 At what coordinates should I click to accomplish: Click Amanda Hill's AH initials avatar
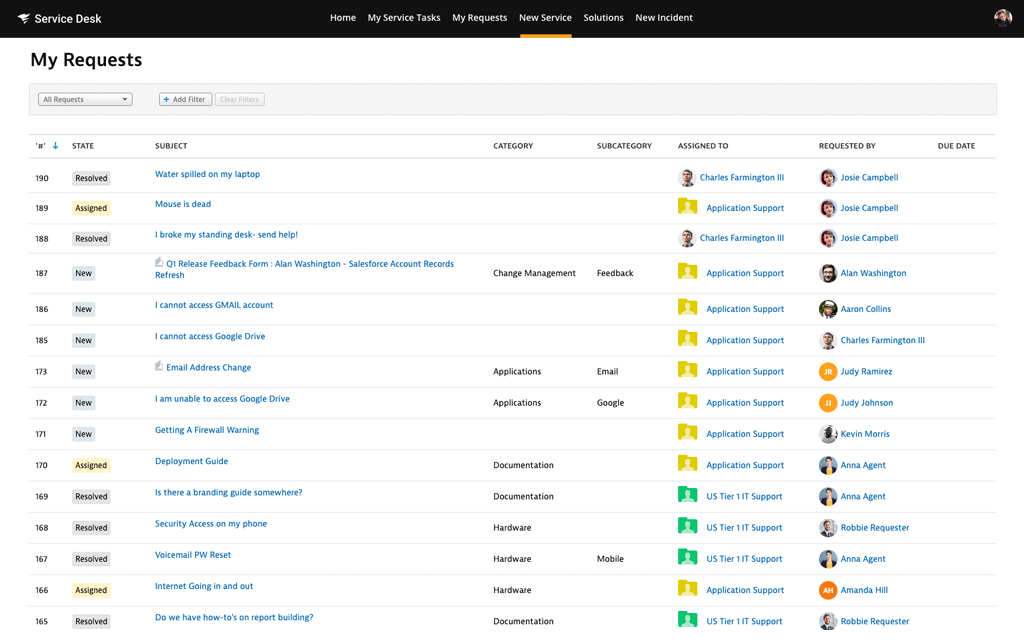click(x=828, y=590)
